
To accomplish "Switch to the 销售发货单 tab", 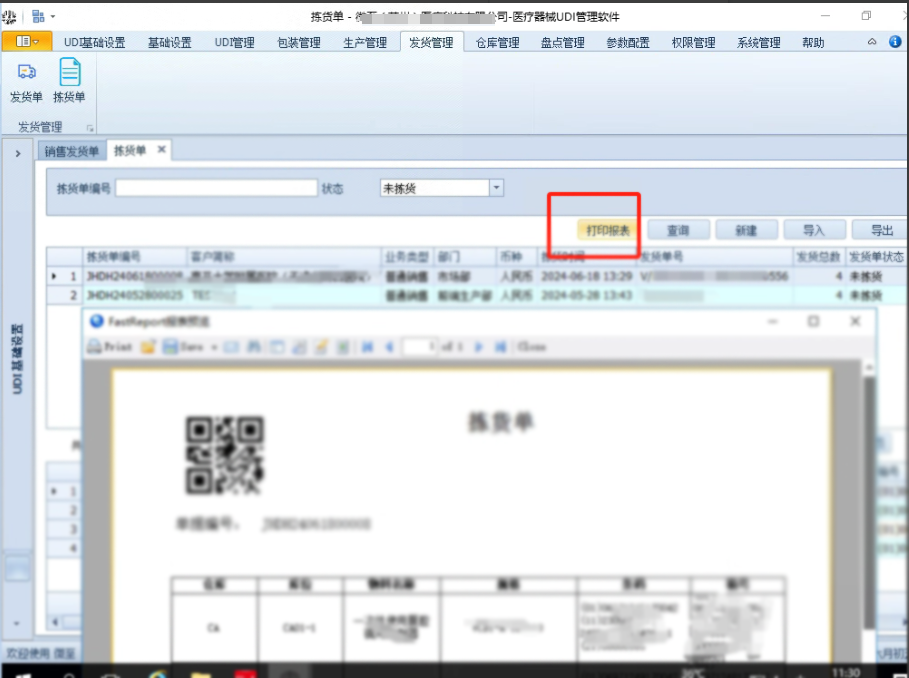I will (69, 151).
